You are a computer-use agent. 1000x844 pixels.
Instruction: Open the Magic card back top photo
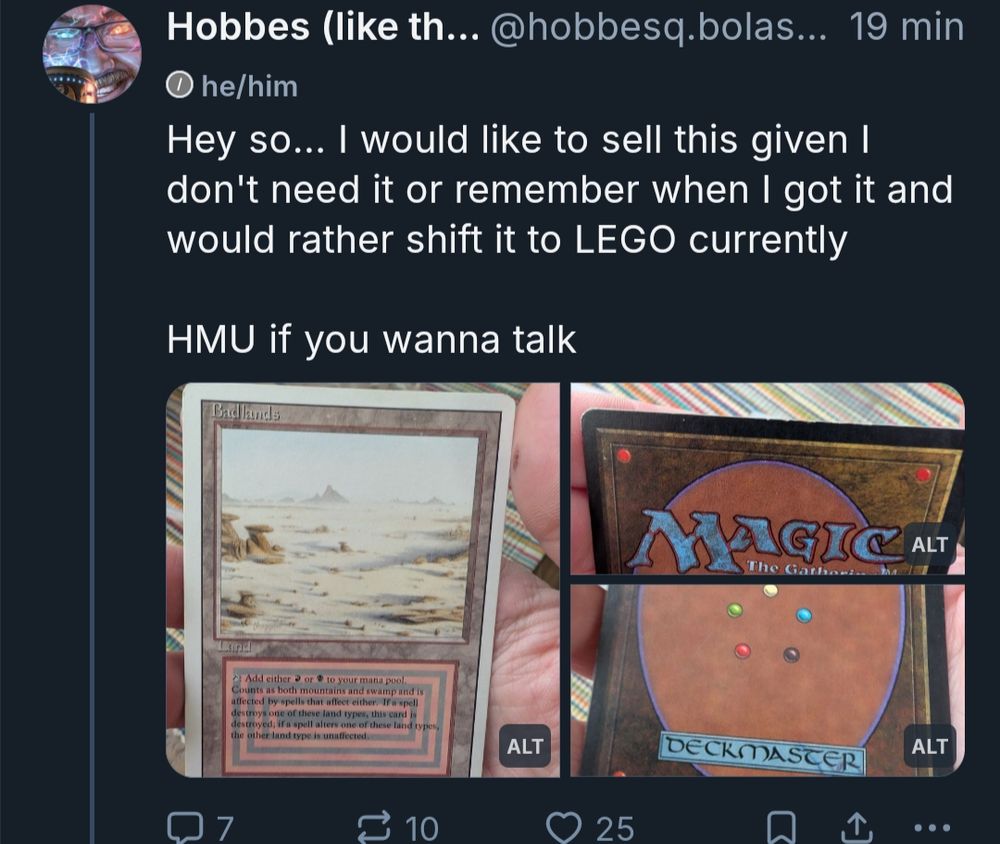[x=767, y=478]
